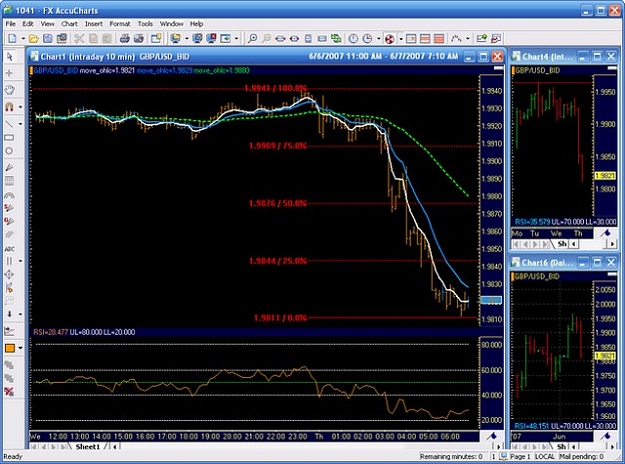625x464 pixels.
Task: Print with the printer icon
Action: pos(125,39)
